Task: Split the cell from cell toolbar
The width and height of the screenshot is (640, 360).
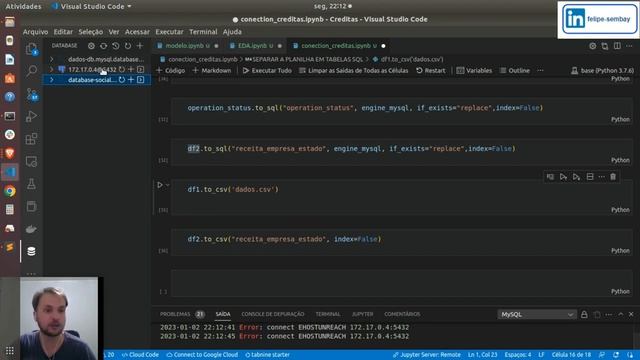Action: [x=590, y=177]
